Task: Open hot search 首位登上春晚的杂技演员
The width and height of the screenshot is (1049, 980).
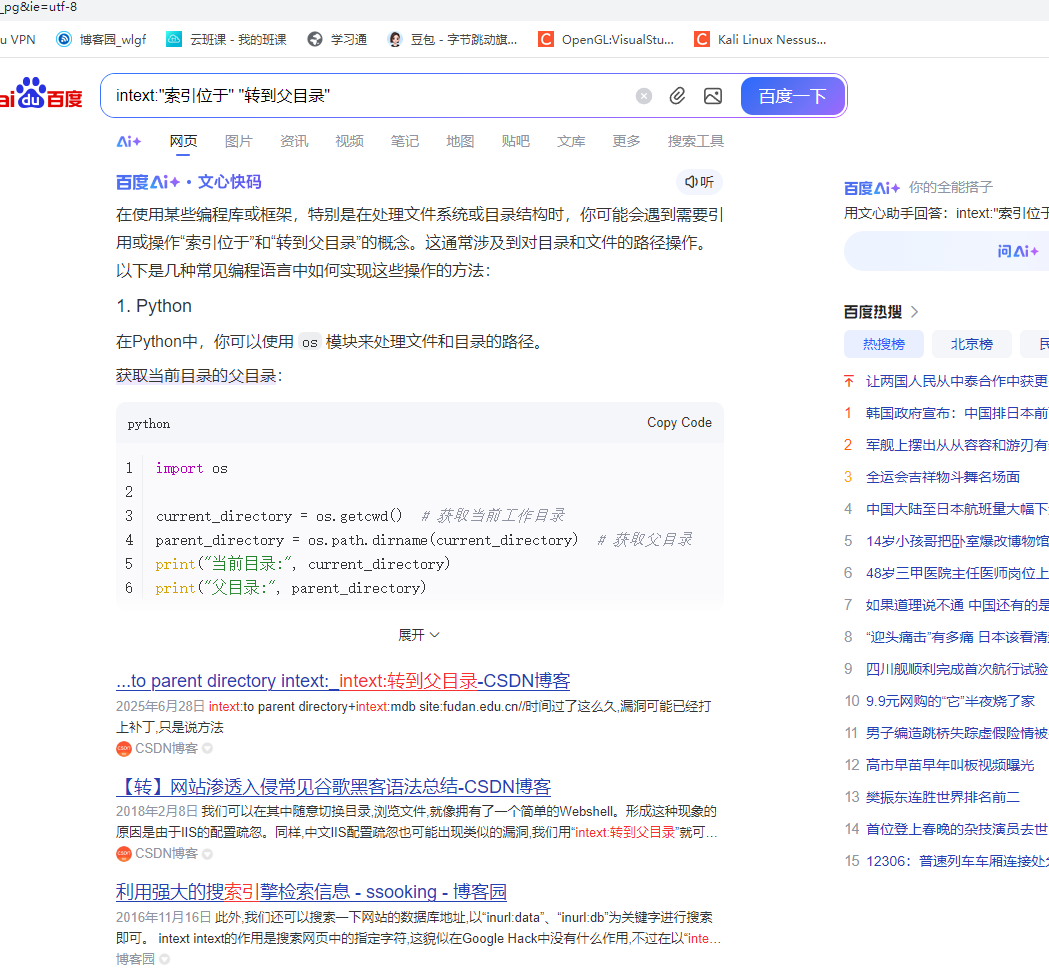Action: 957,829
